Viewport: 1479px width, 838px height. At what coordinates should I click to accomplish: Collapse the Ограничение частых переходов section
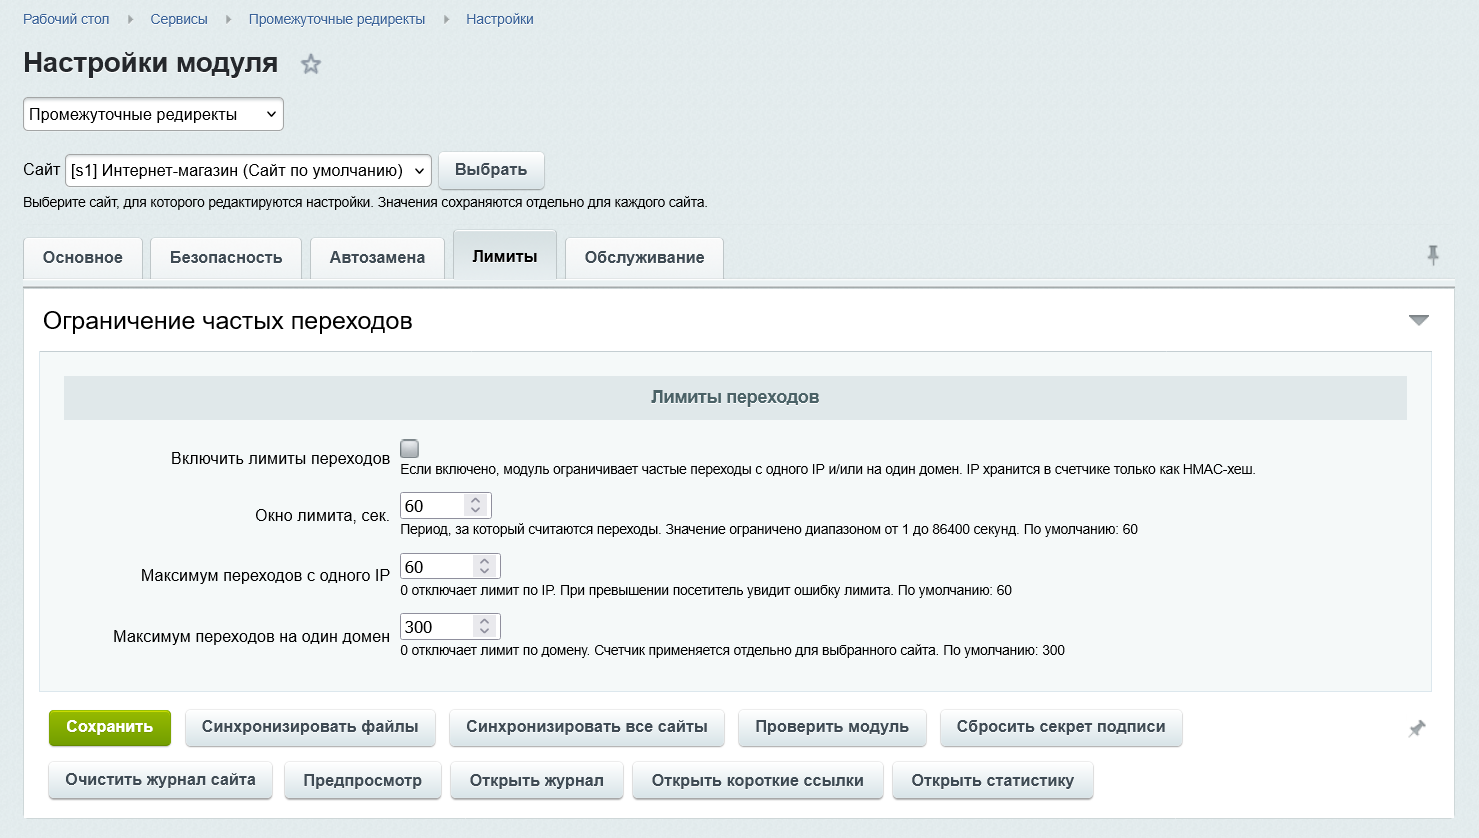point(1418,320)
